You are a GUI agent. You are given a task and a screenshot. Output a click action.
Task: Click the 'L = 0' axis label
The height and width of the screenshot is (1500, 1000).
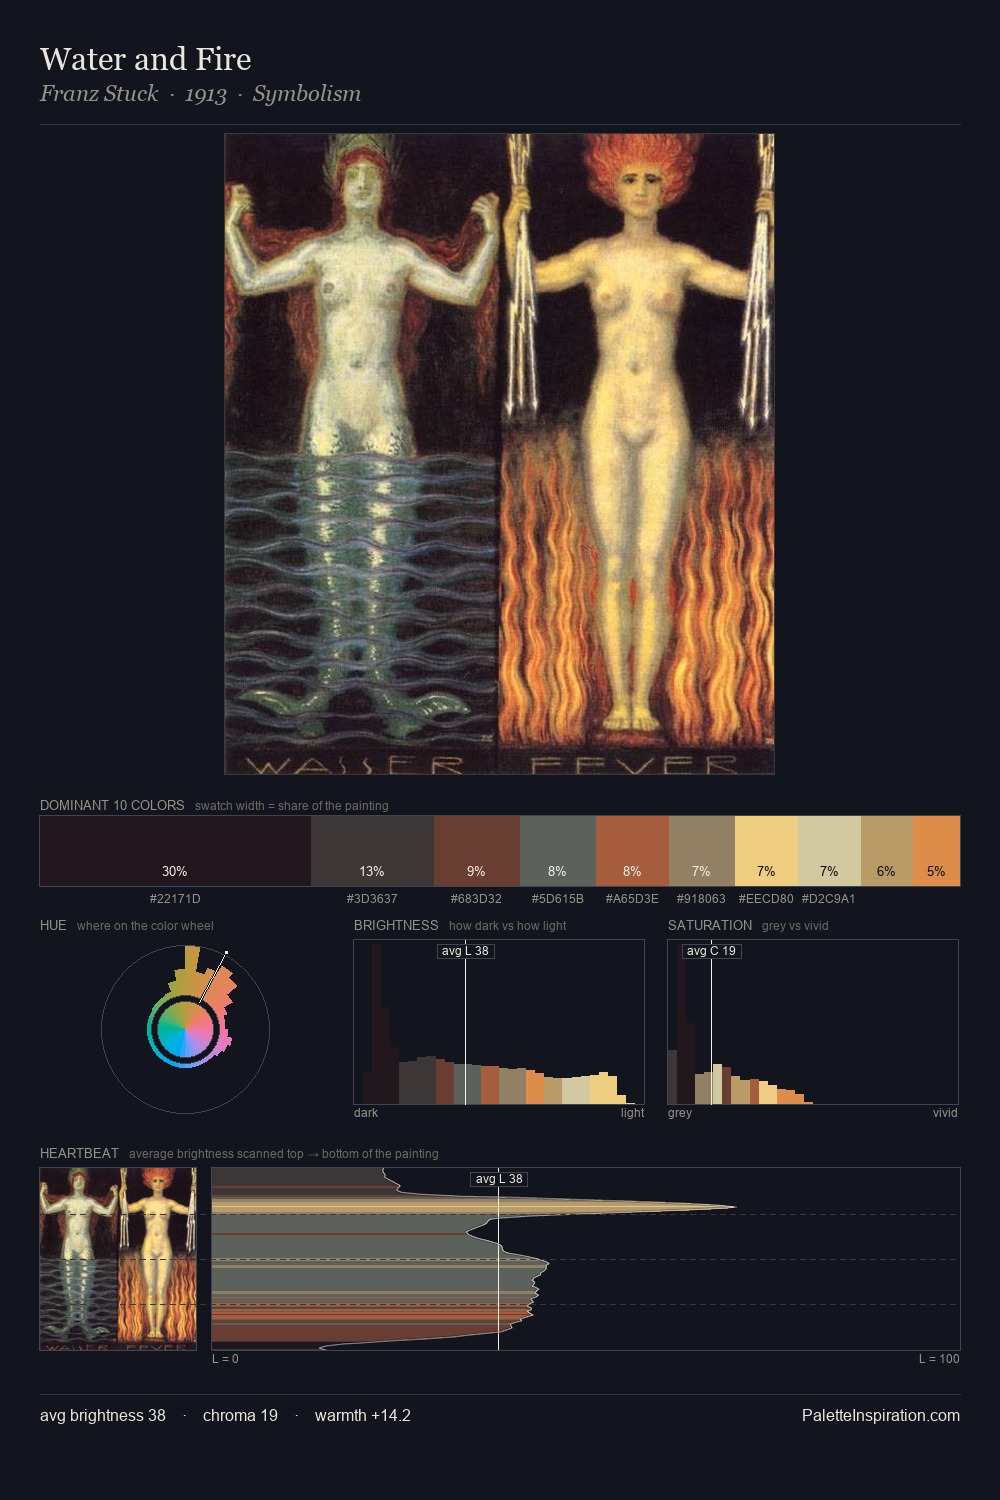click(225, 1359)
